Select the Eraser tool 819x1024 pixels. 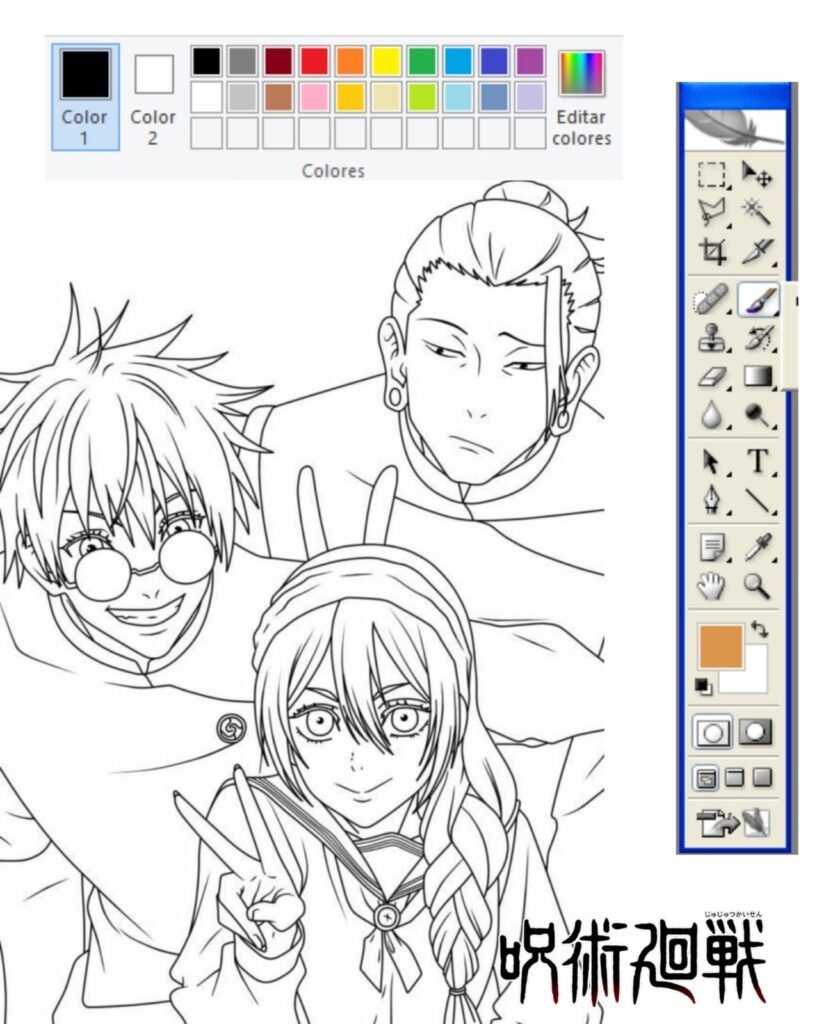712,377
